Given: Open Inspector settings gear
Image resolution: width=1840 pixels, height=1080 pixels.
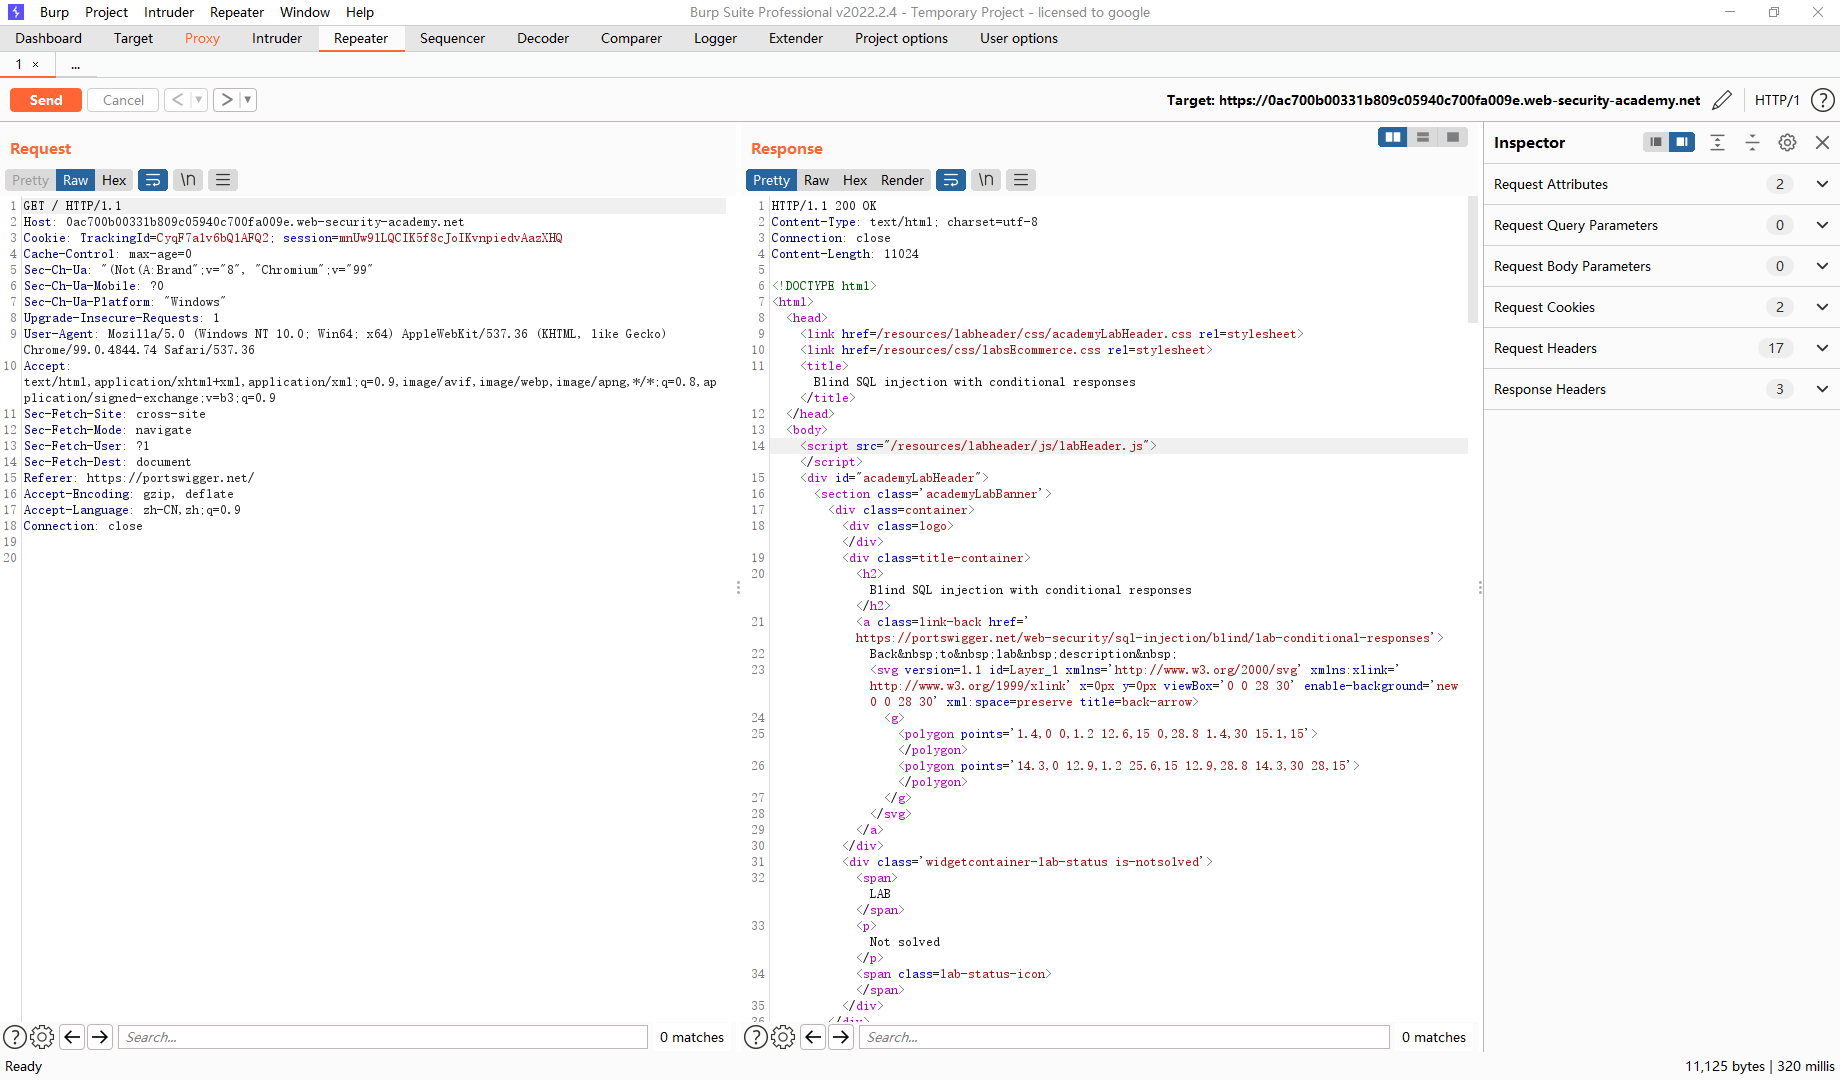Looking at the screenshot, I should tap(1787, 142).
